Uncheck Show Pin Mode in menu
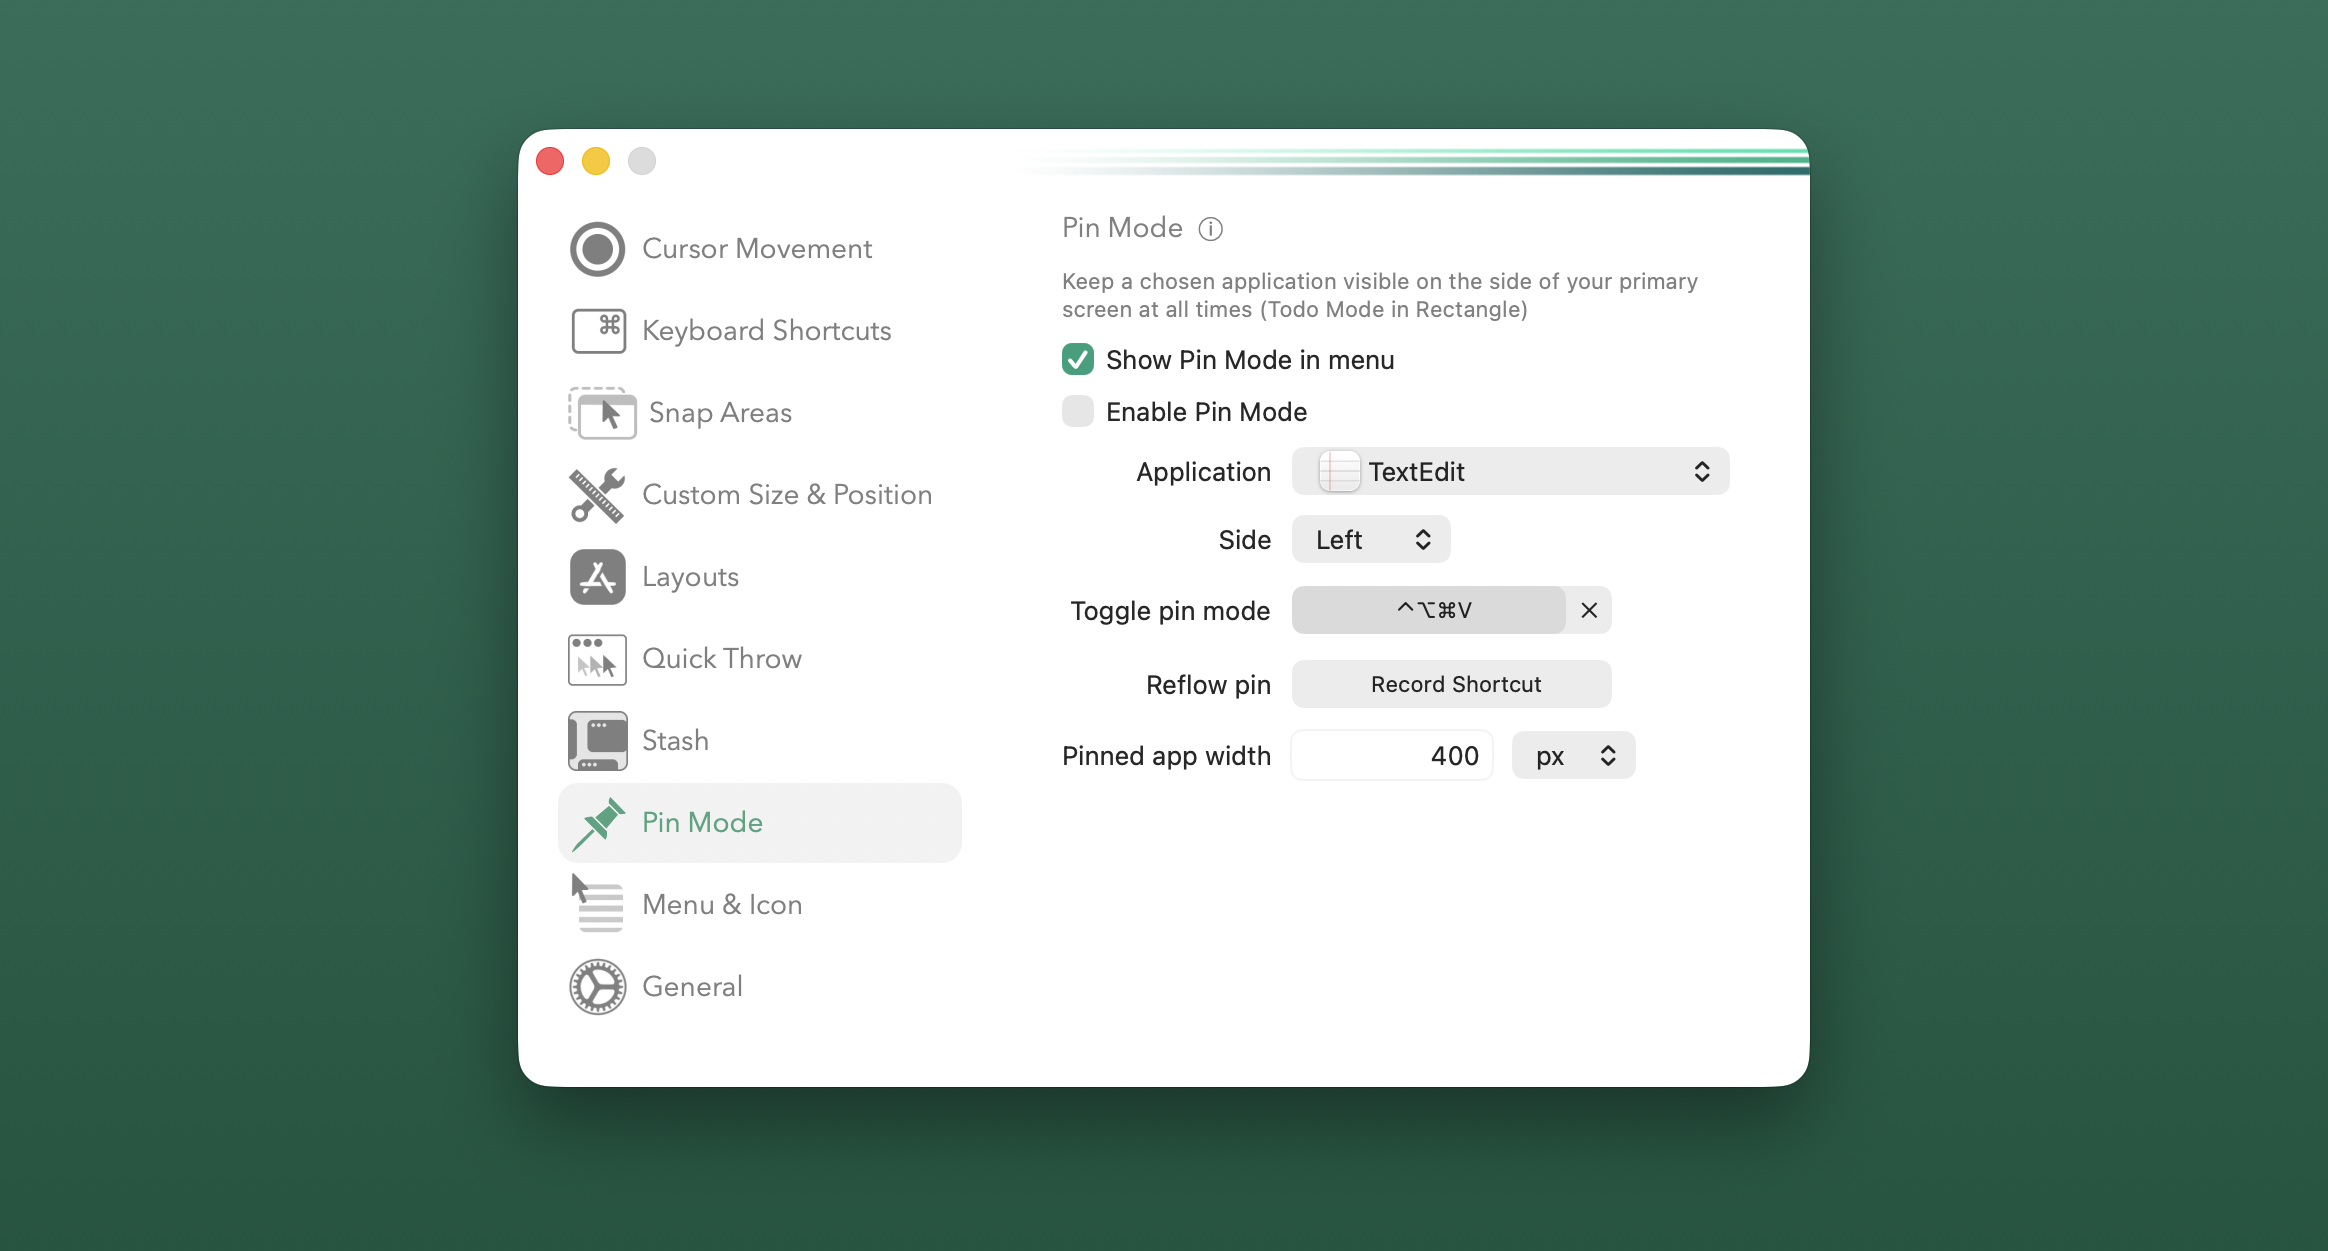This screenshot has height=1251, width=2328. pyautogui.click(x=1078, y=359)
